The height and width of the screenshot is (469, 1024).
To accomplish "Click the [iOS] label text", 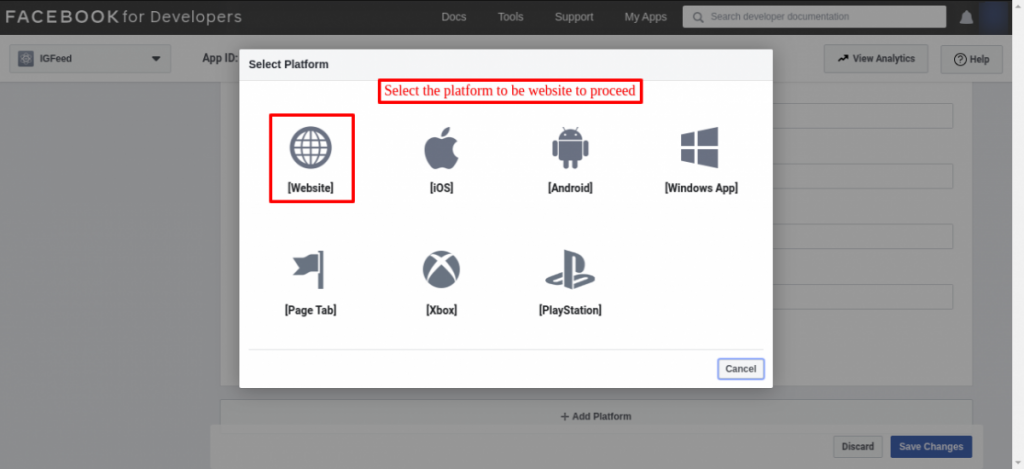I will [x=441, y=188].
